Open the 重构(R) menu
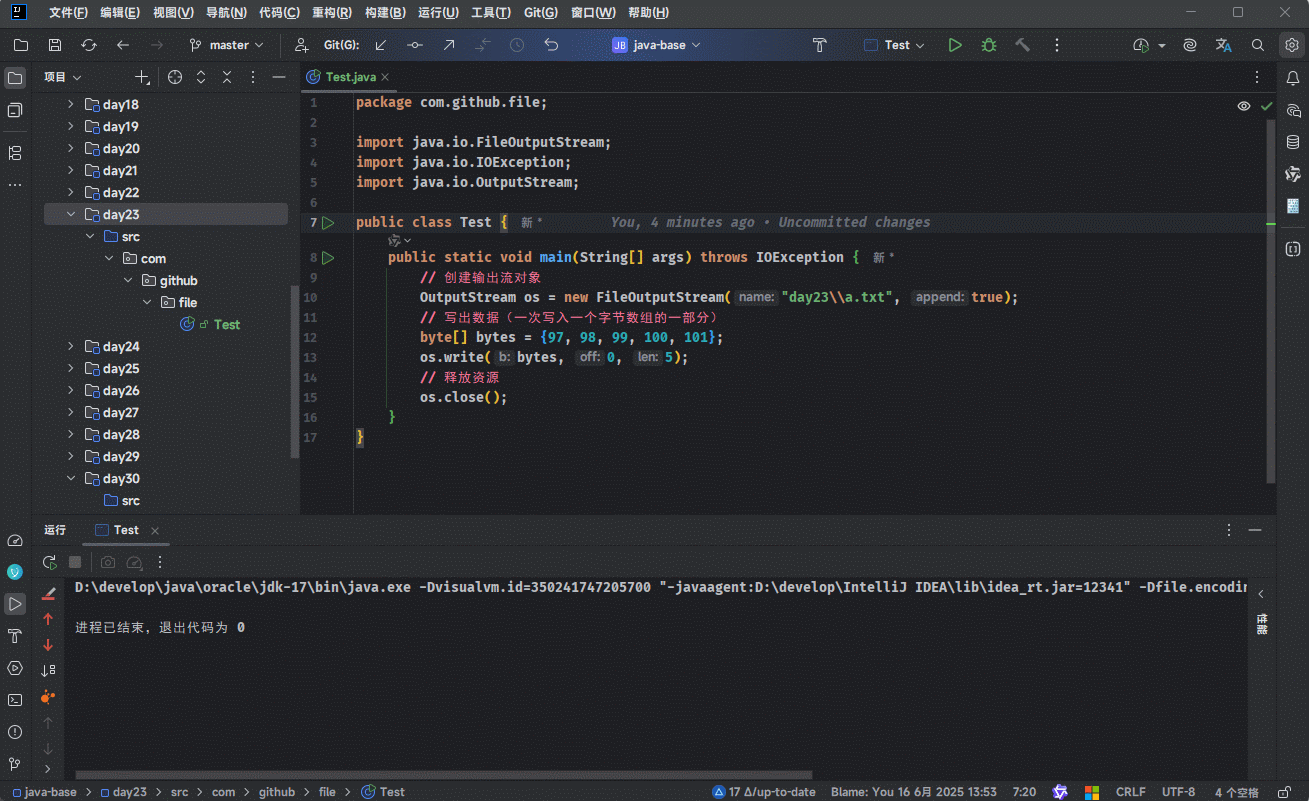The height and width of the screenshot is (801, 1309). coord(331,13)
